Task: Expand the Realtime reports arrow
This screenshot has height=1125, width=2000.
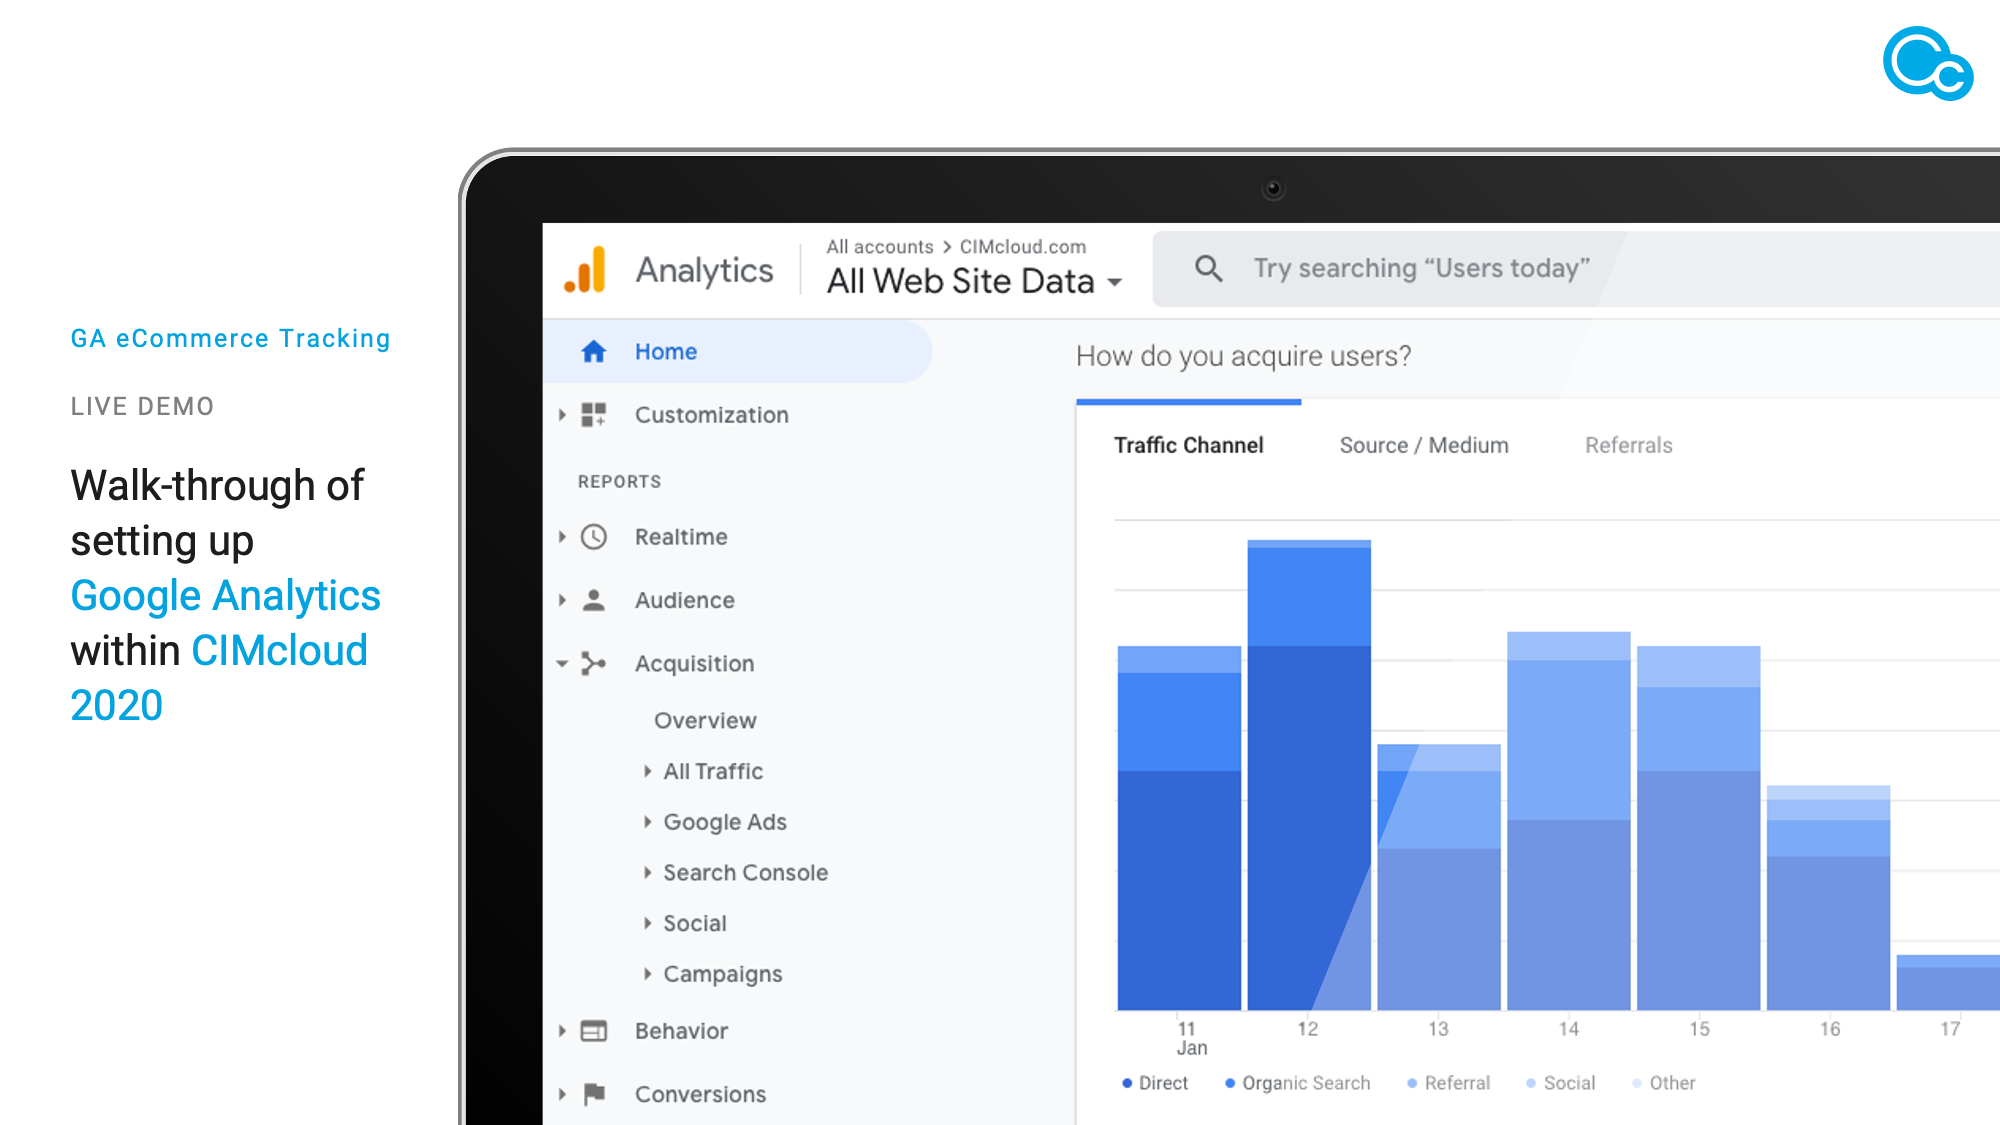Action: pos(562,537)
